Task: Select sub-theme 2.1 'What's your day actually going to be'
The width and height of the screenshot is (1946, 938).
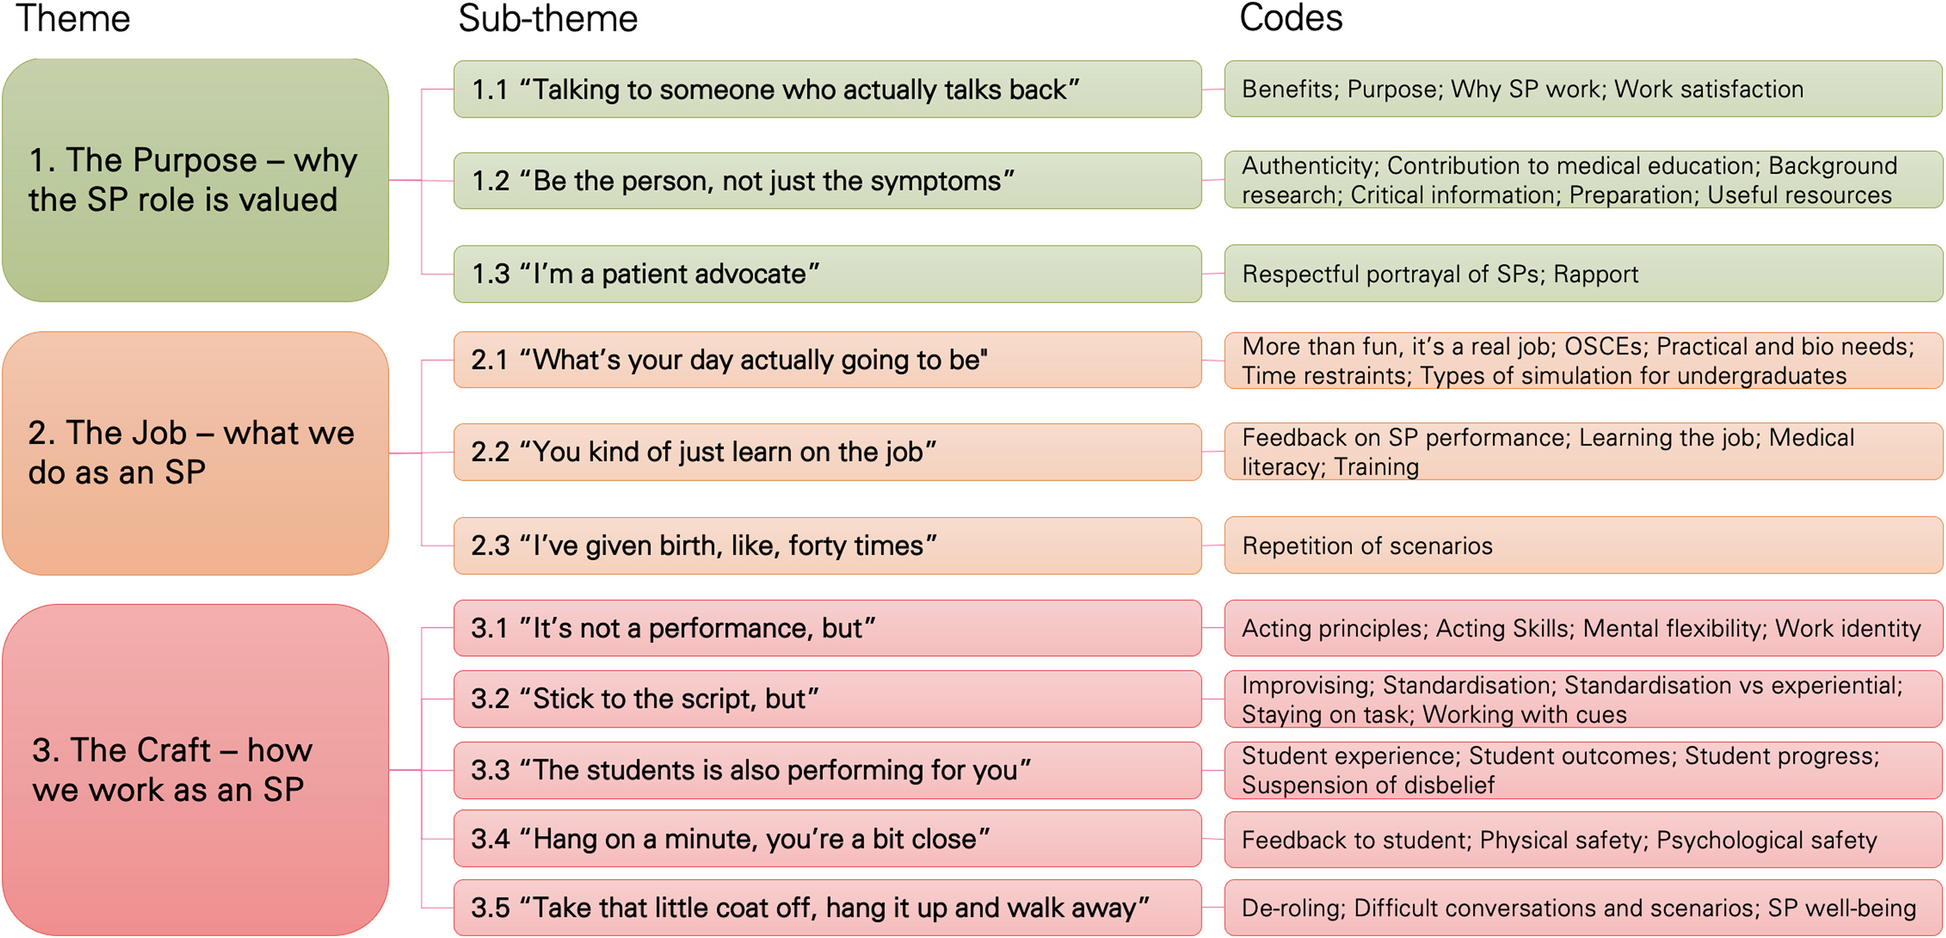Action: pyautogui.click(x=827, y=360)
